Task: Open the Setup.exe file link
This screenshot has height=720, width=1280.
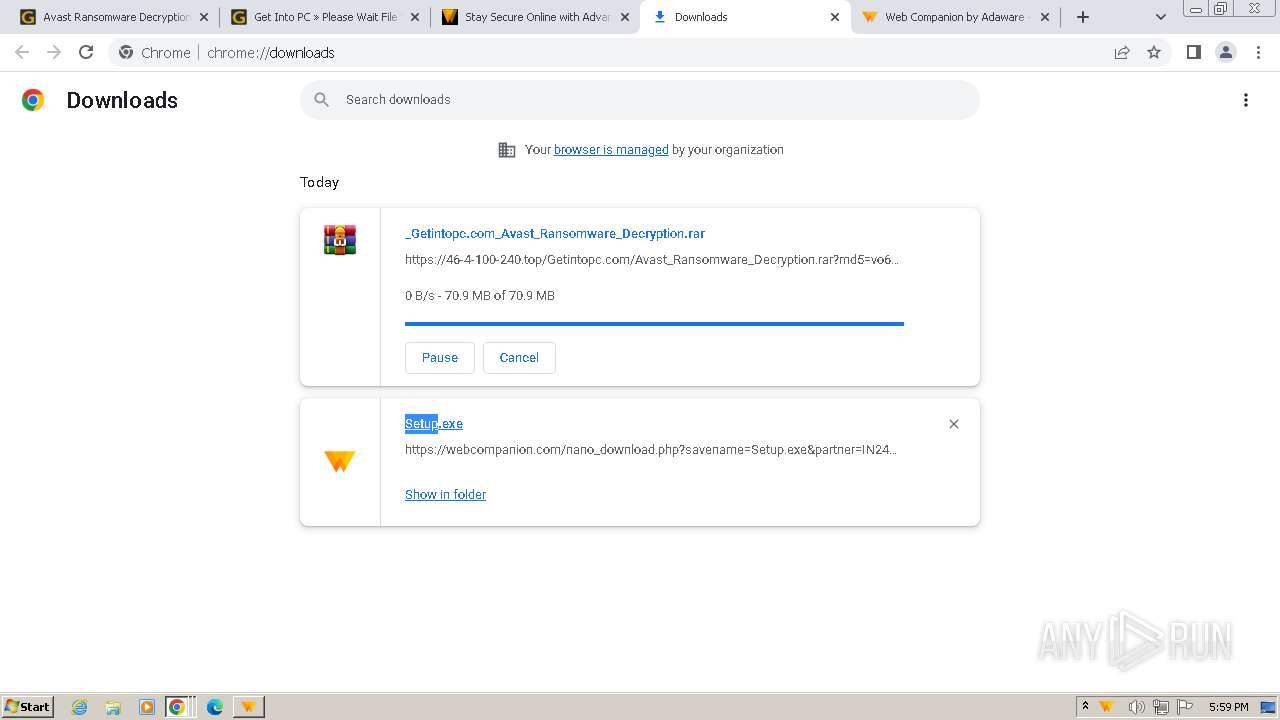Action: coord(434,424)
